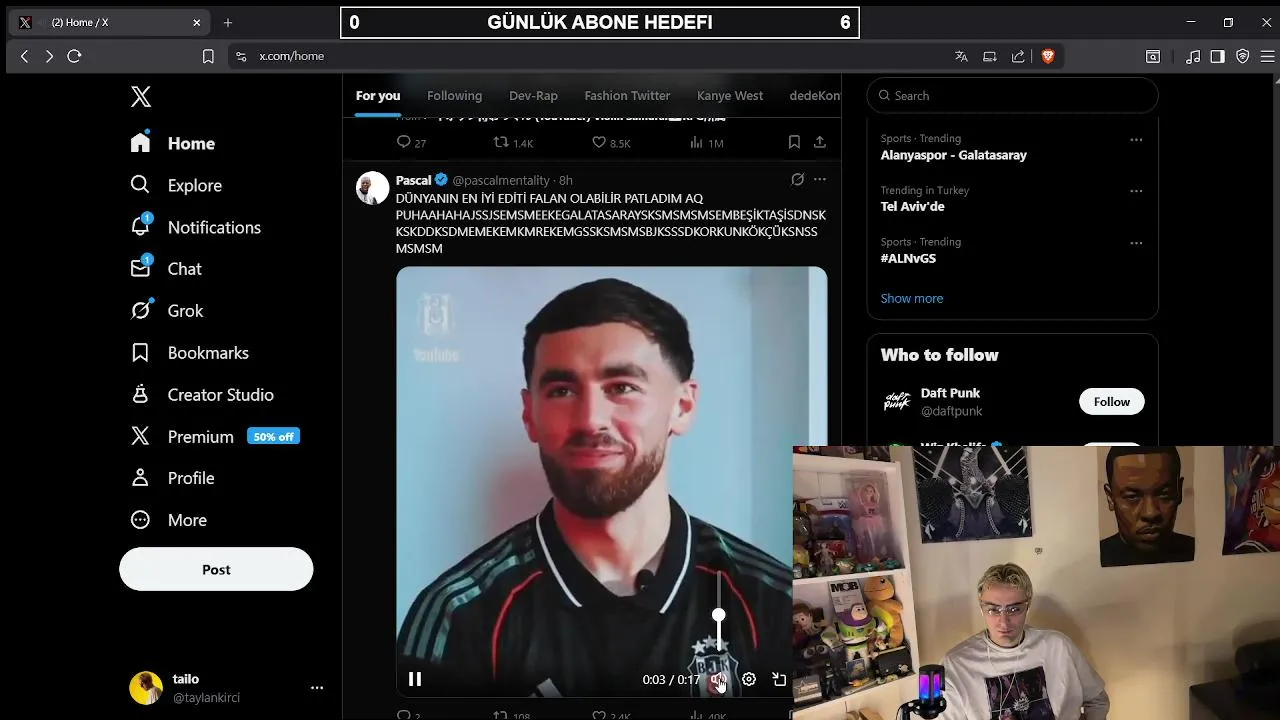Screen dimensions: 1280x720
Task: Switch to the For you tab
Action: 378,96
